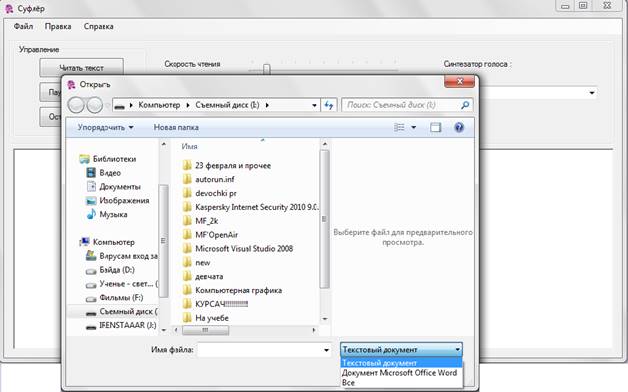Select the Компьютерная графика folder
The width and height of the screenshot is (628, 392).
[232, 290]
